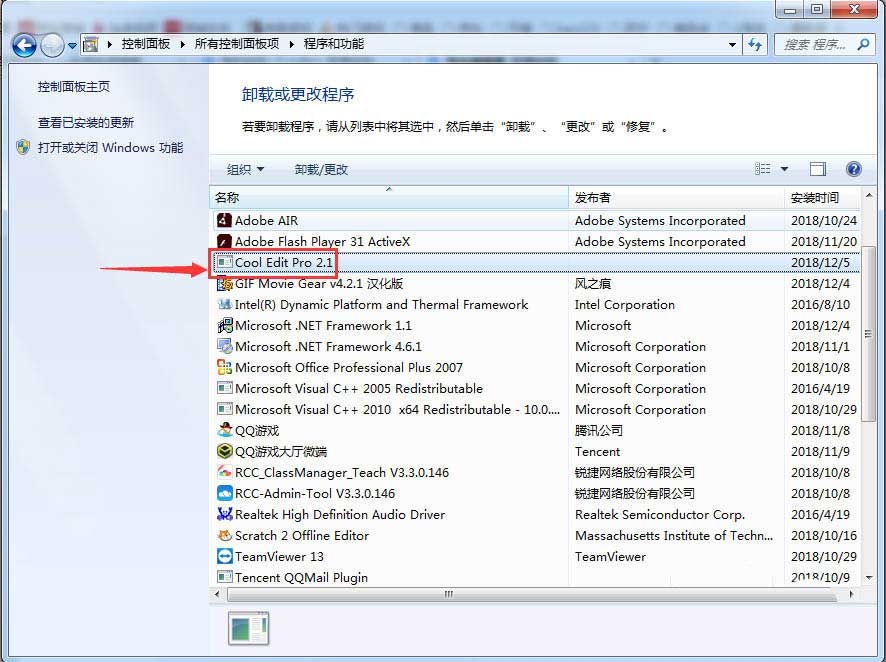Screen dimensions: 886x662
Task: Click Adobe Flash Player 31 ActiveX icon
Action: pyautogui.click(x=224, y=241)
